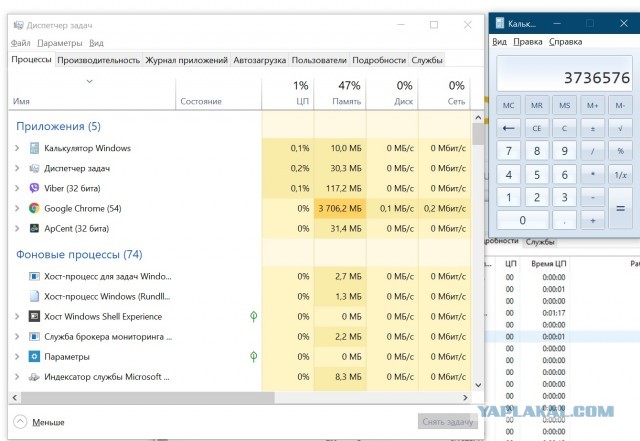Click the ApCent app icon
Screen dimensions: 640x441
click(34, 228)
